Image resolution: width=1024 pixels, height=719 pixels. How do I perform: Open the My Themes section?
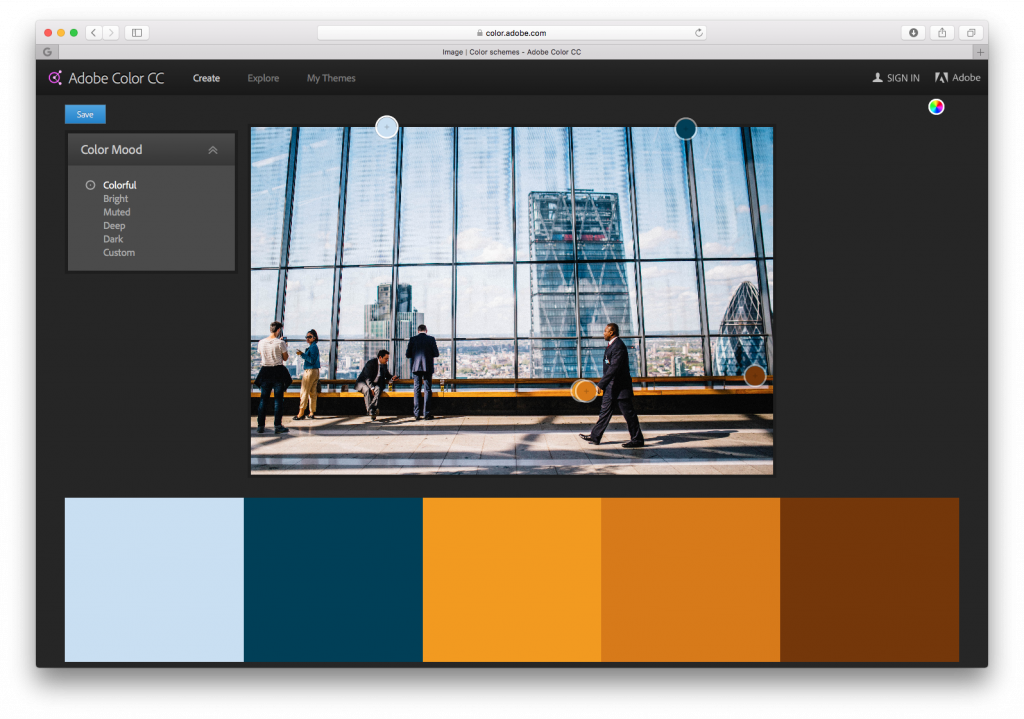click(331, 78)
